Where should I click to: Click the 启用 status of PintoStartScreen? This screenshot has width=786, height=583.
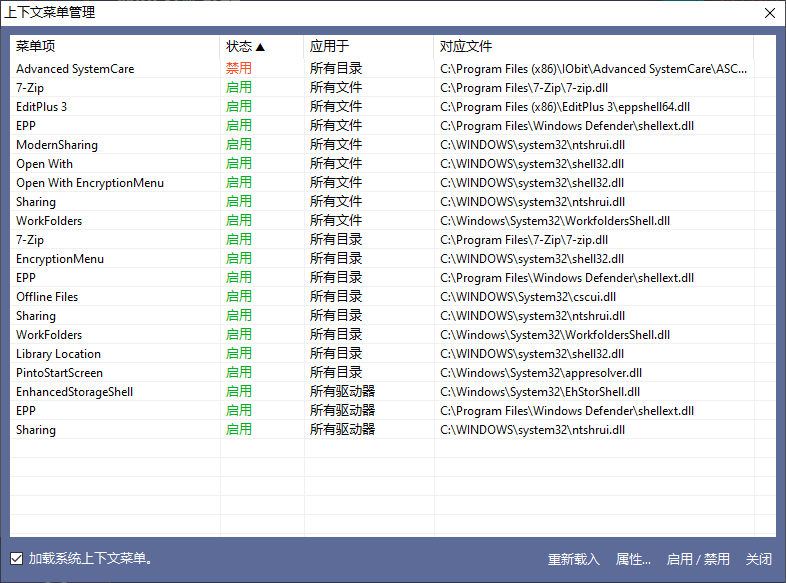(239, 372)
